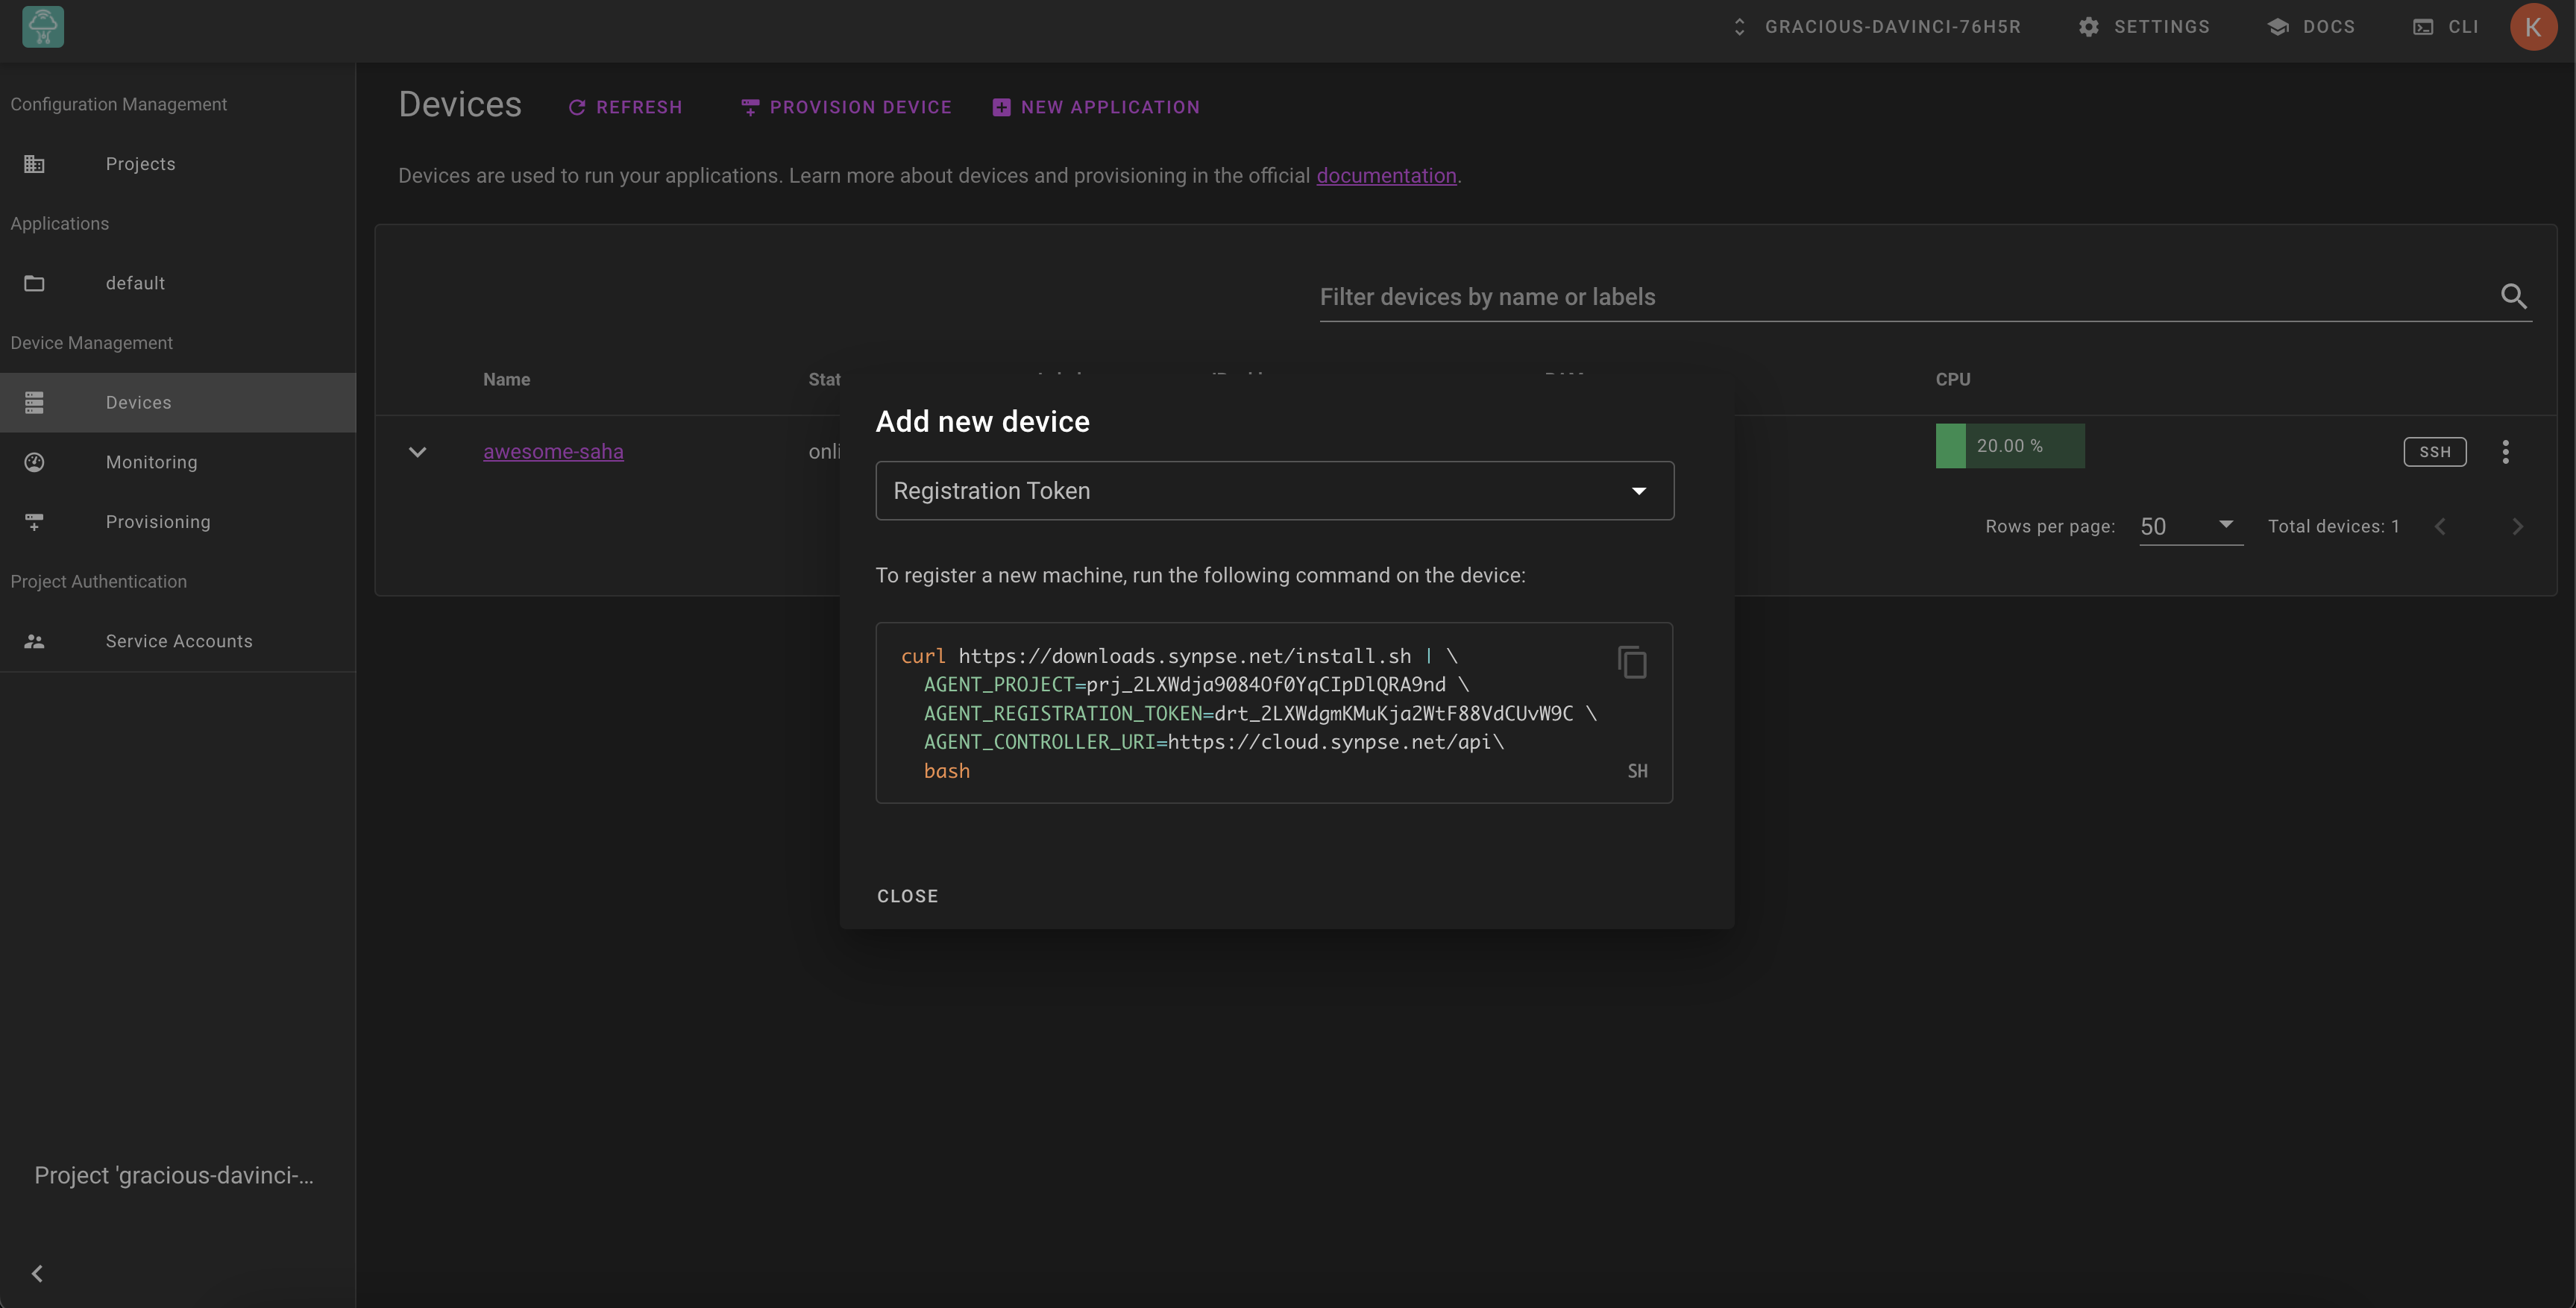Click the Monitoring gauge icon
The width and height of the screenshot is (2576, 1308).
34,462
